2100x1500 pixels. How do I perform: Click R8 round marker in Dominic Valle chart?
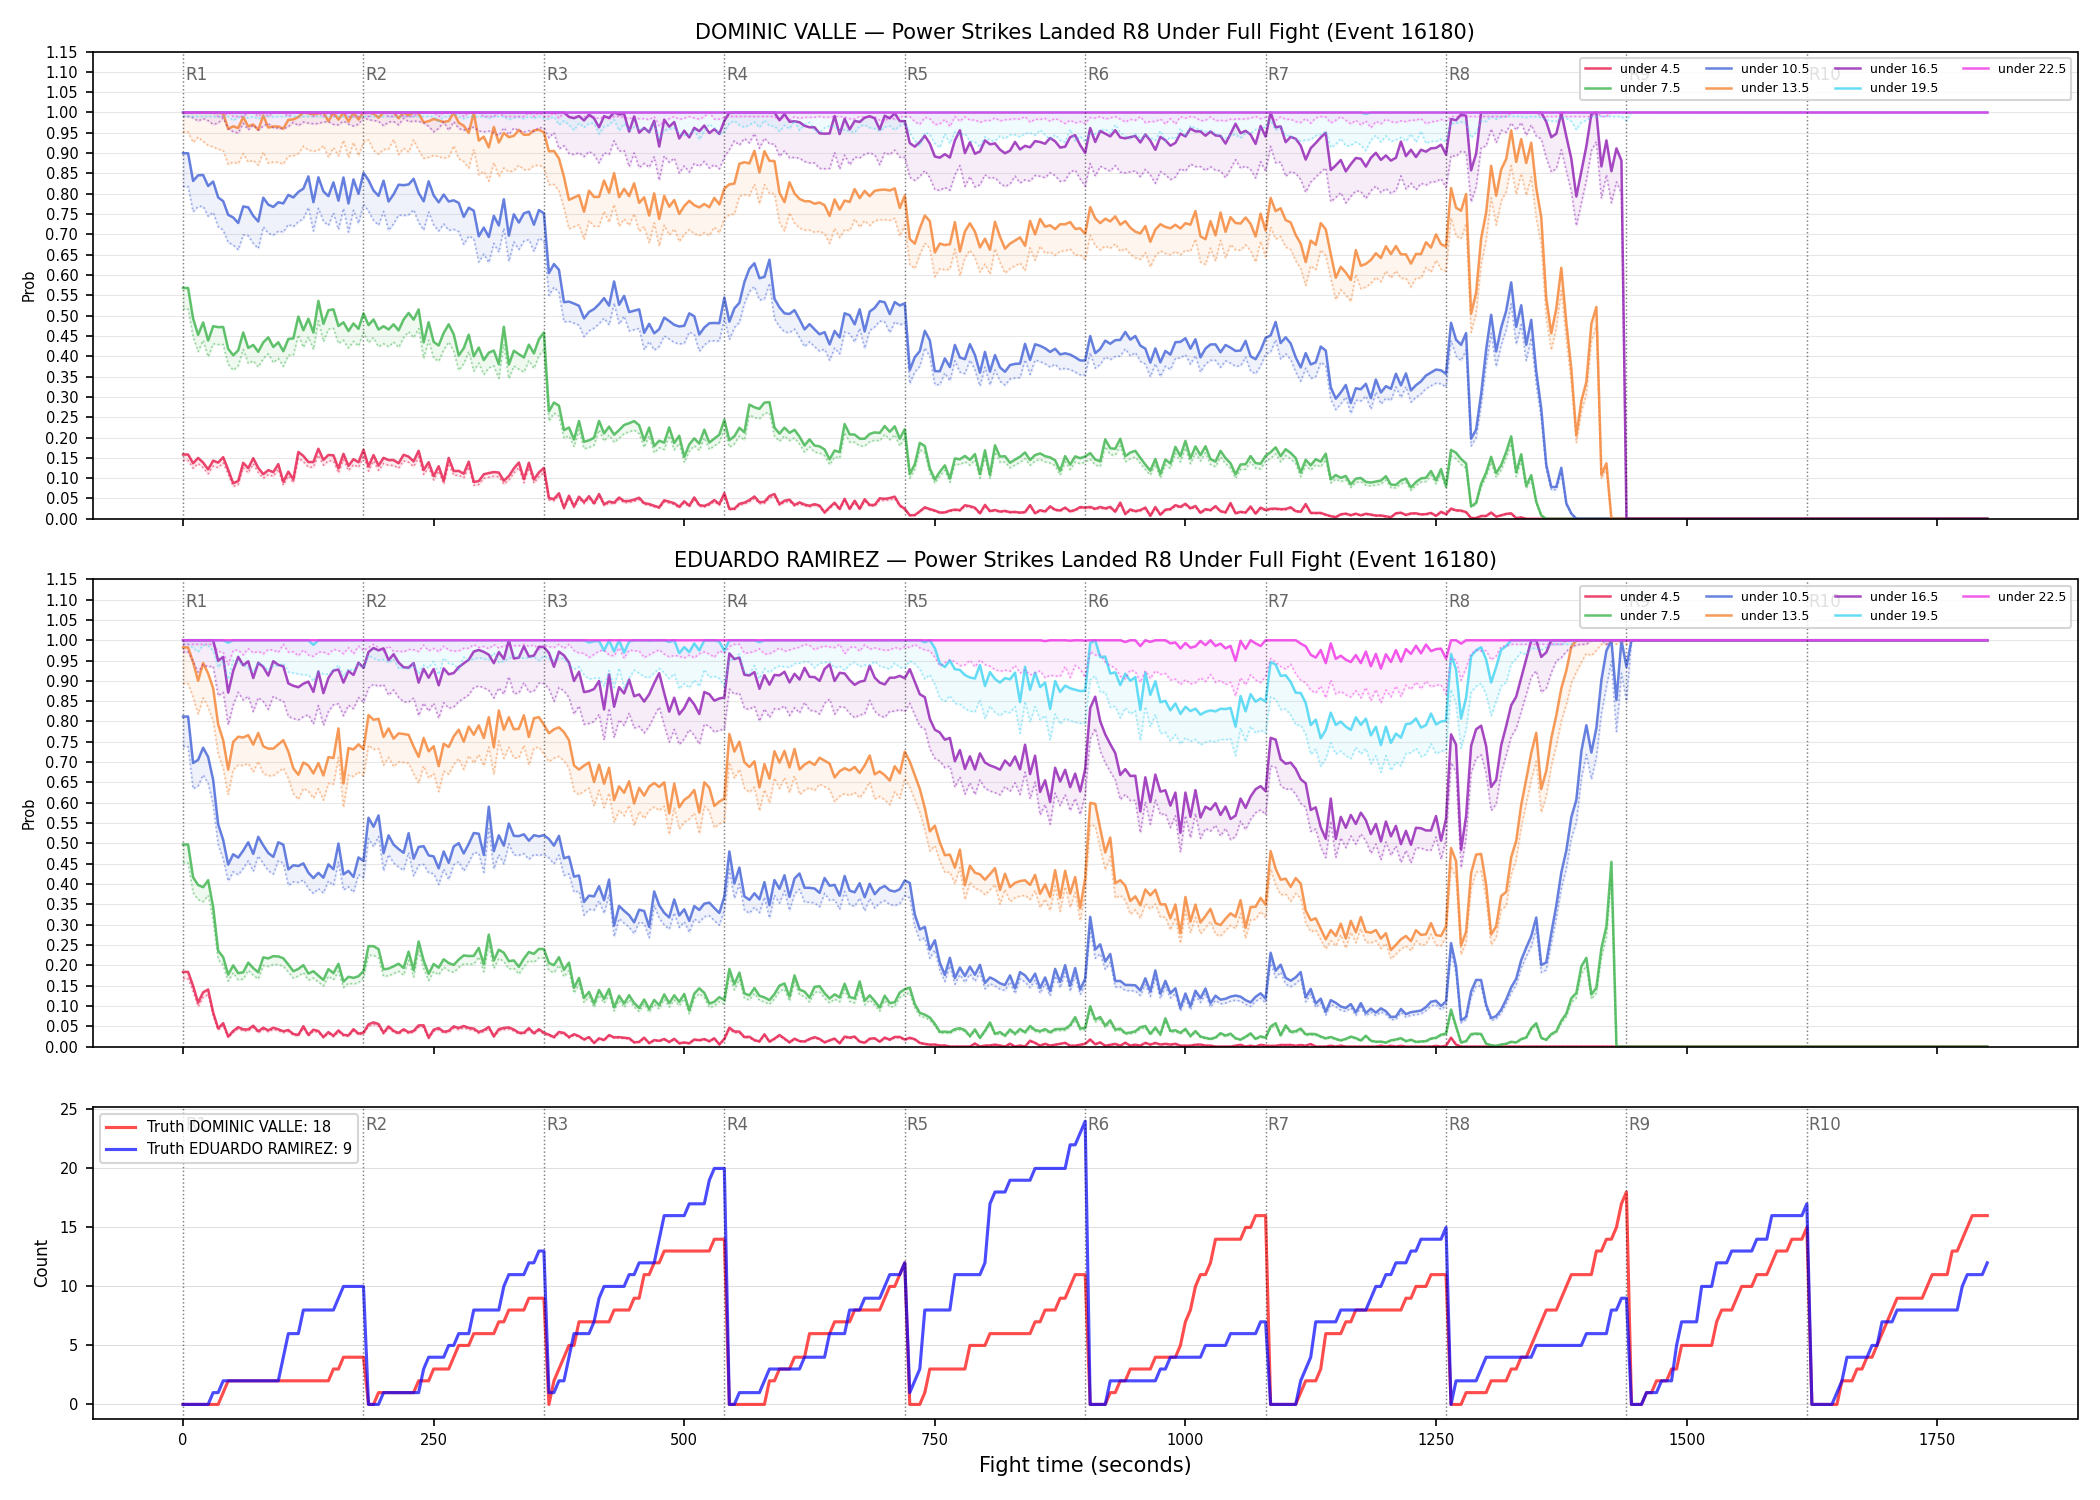coord(1459,74)
